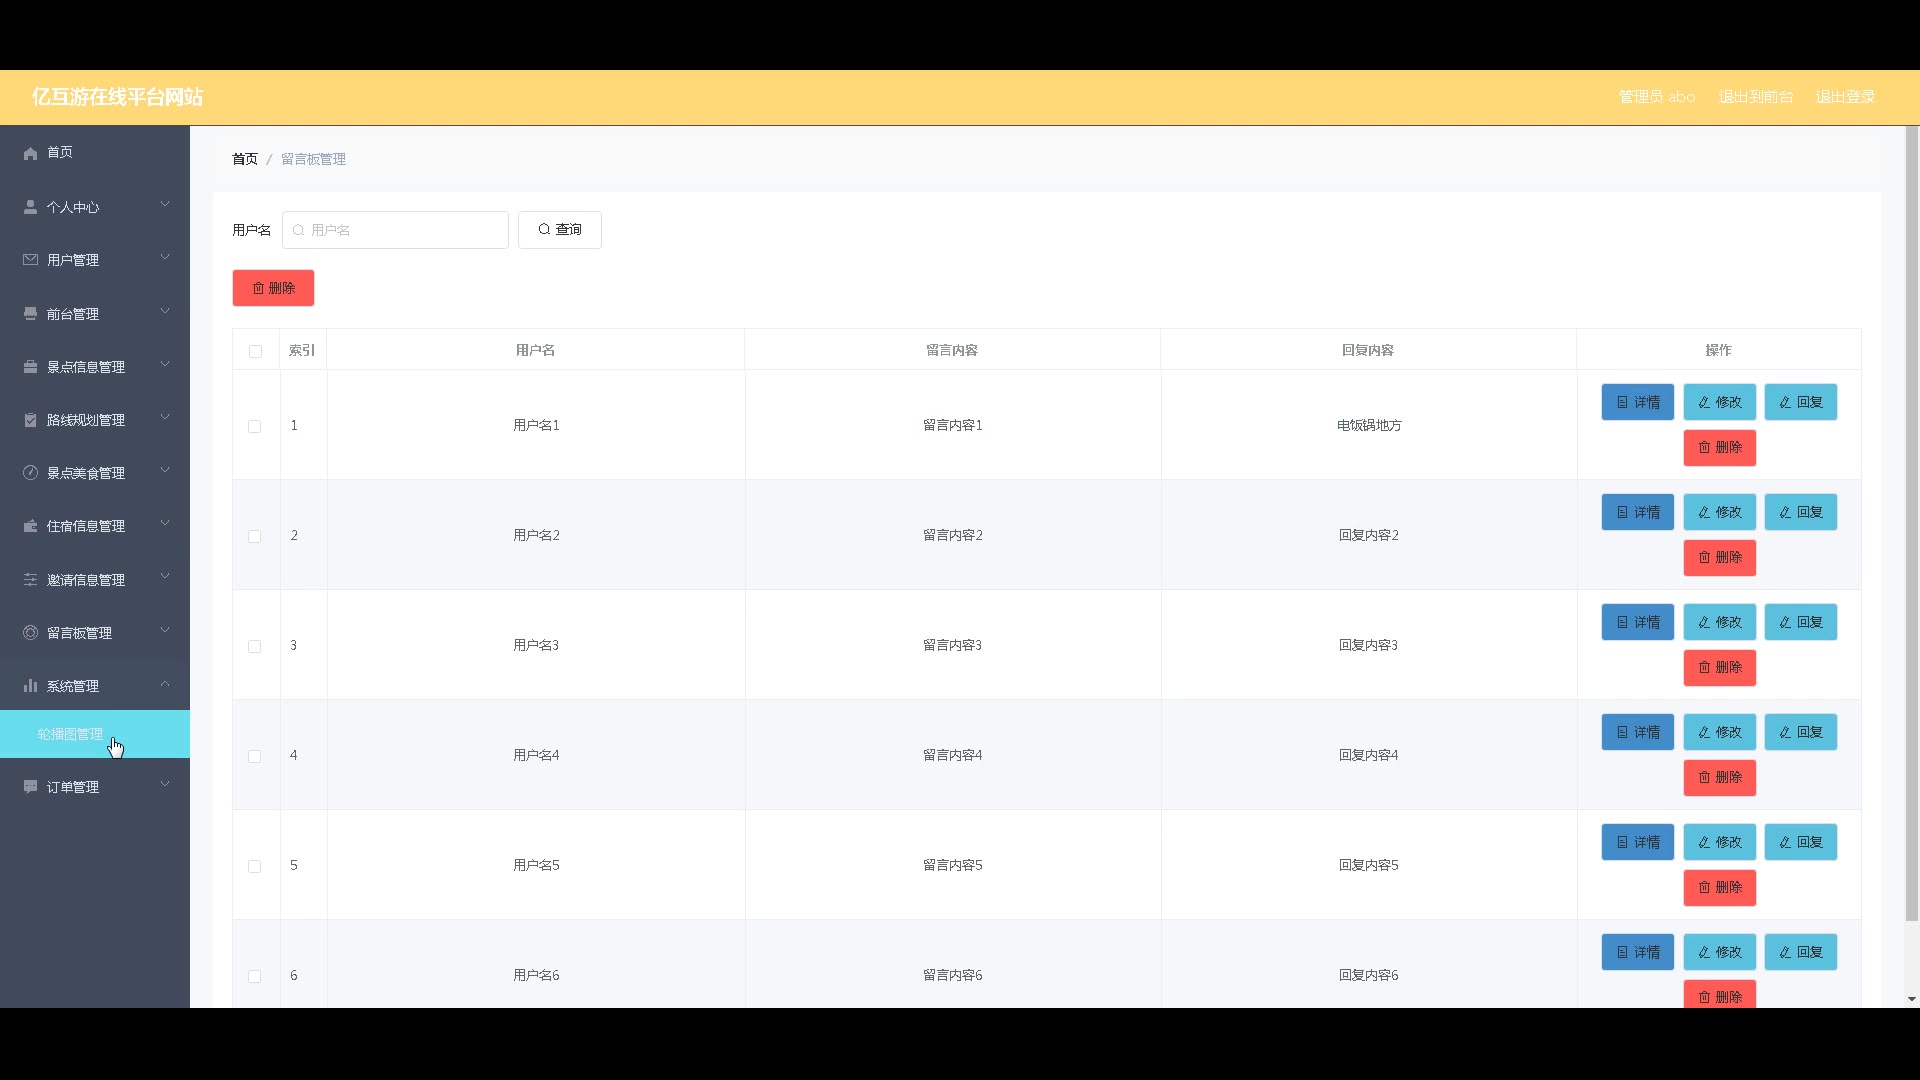
Task: Expand the 前台管理 menu chevron
Action: tap(165, 312)
